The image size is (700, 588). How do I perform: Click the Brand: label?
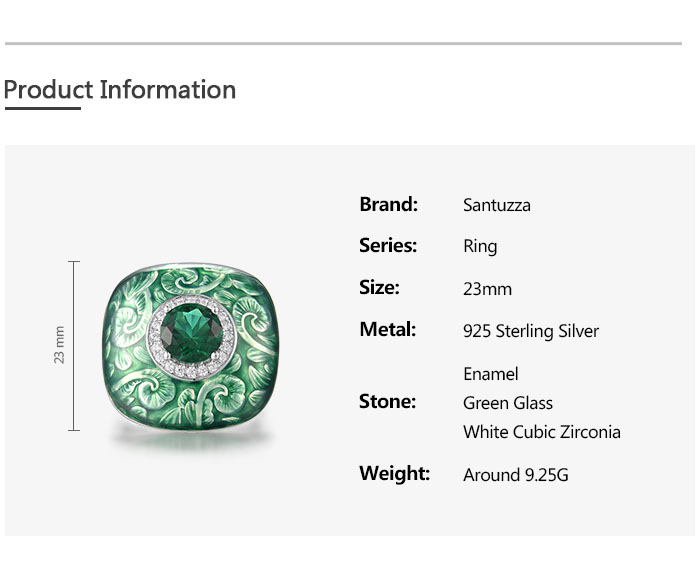(x=388, y=205)
